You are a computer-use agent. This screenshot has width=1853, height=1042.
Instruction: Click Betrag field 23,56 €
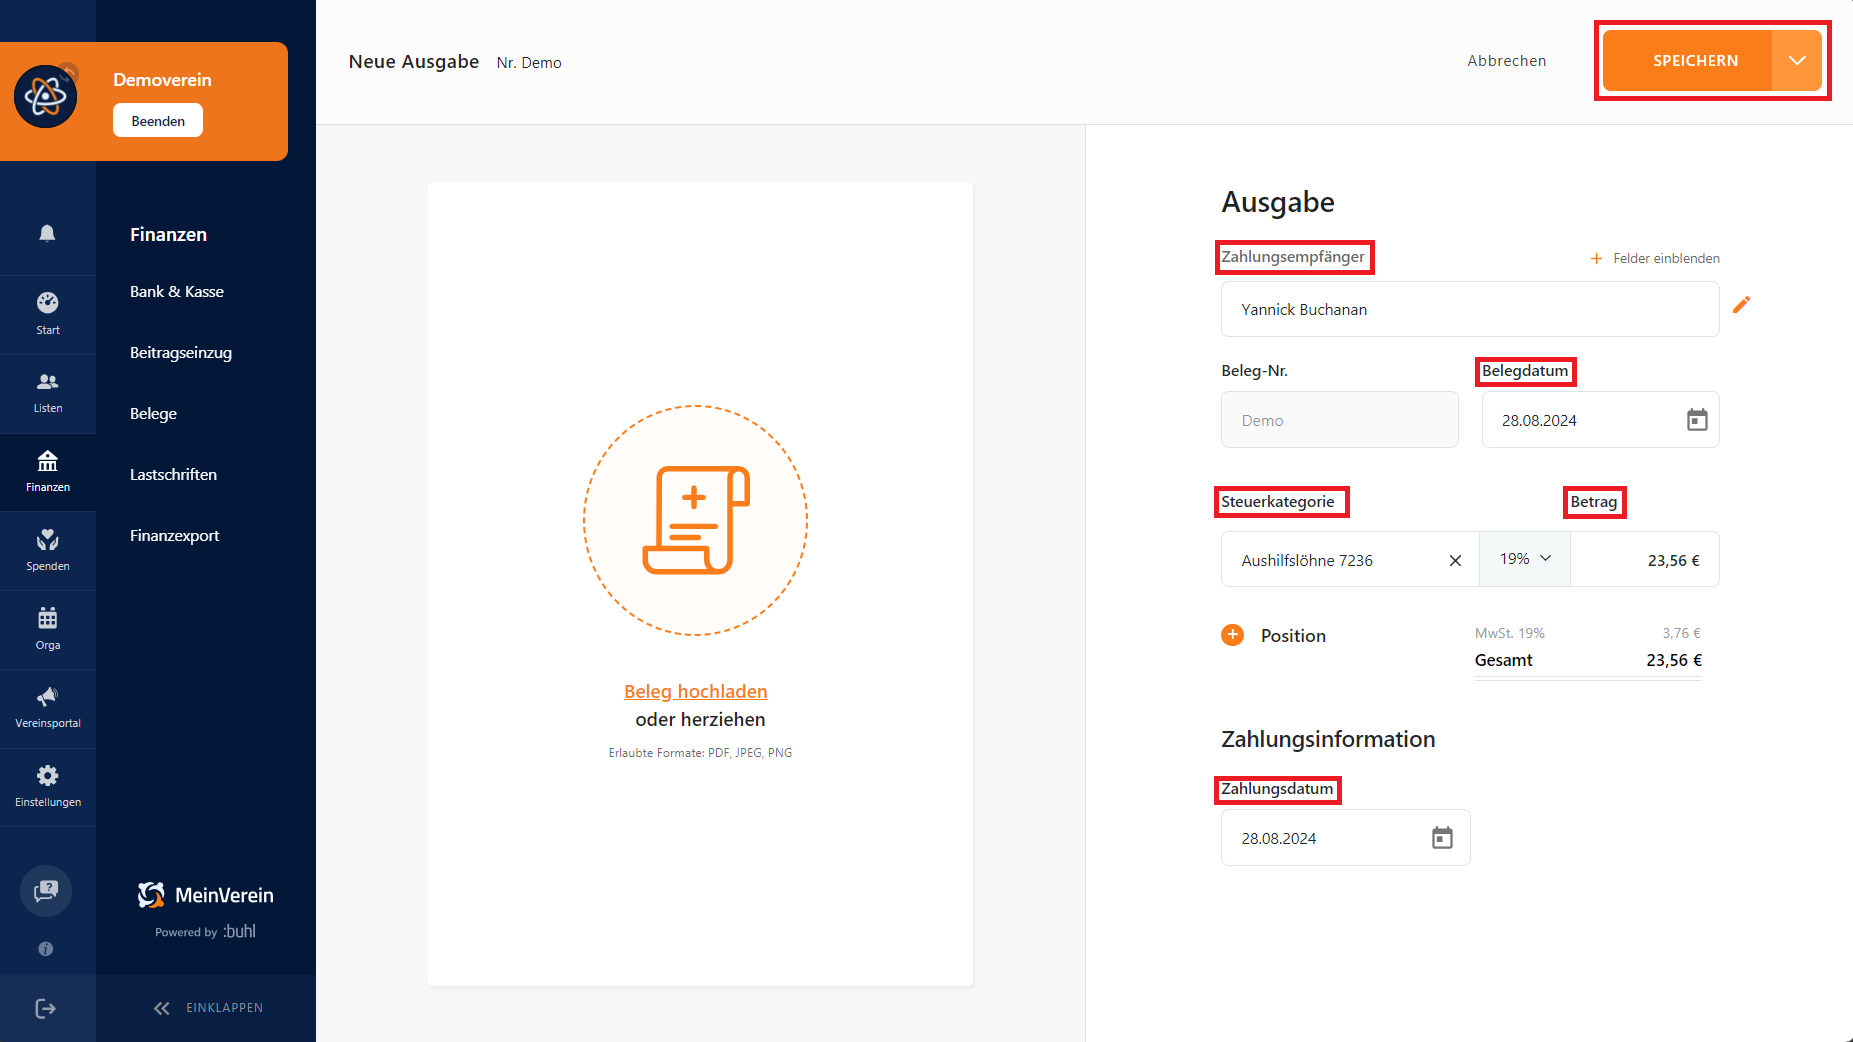tap(1645, 560)
